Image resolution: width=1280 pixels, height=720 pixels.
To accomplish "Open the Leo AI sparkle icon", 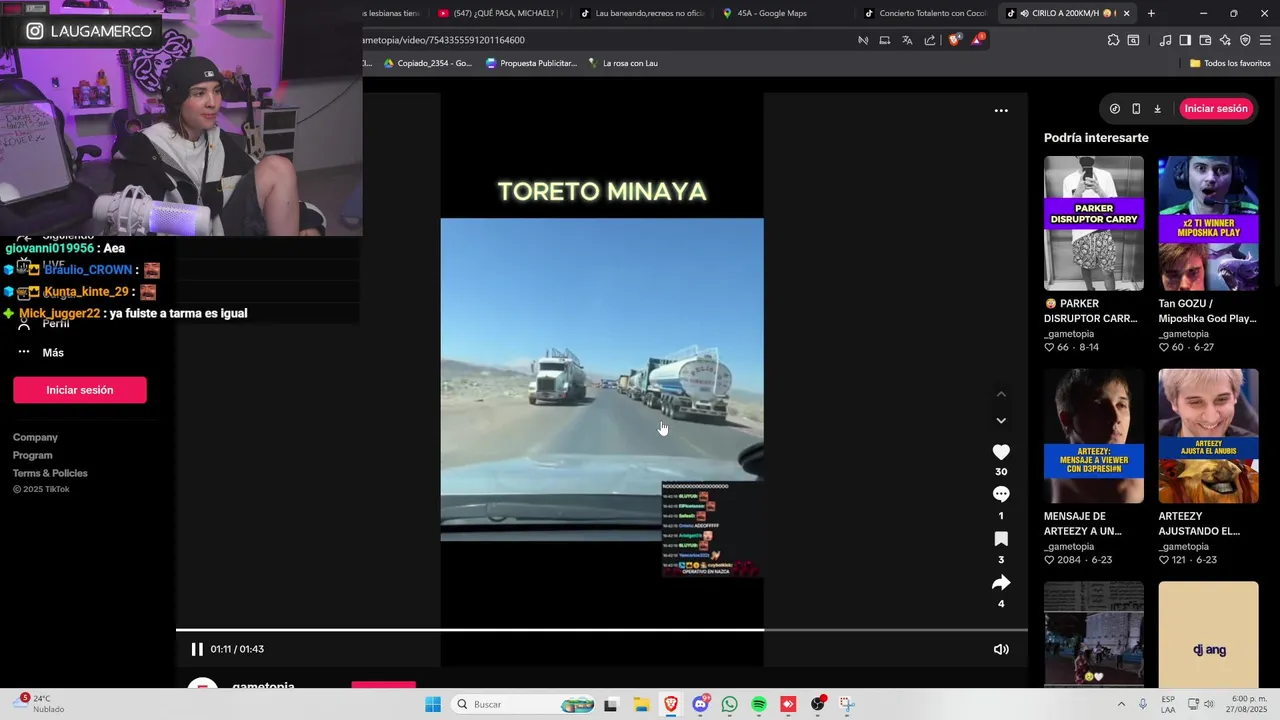I will pyautogui.click(x=1225, y=40).
